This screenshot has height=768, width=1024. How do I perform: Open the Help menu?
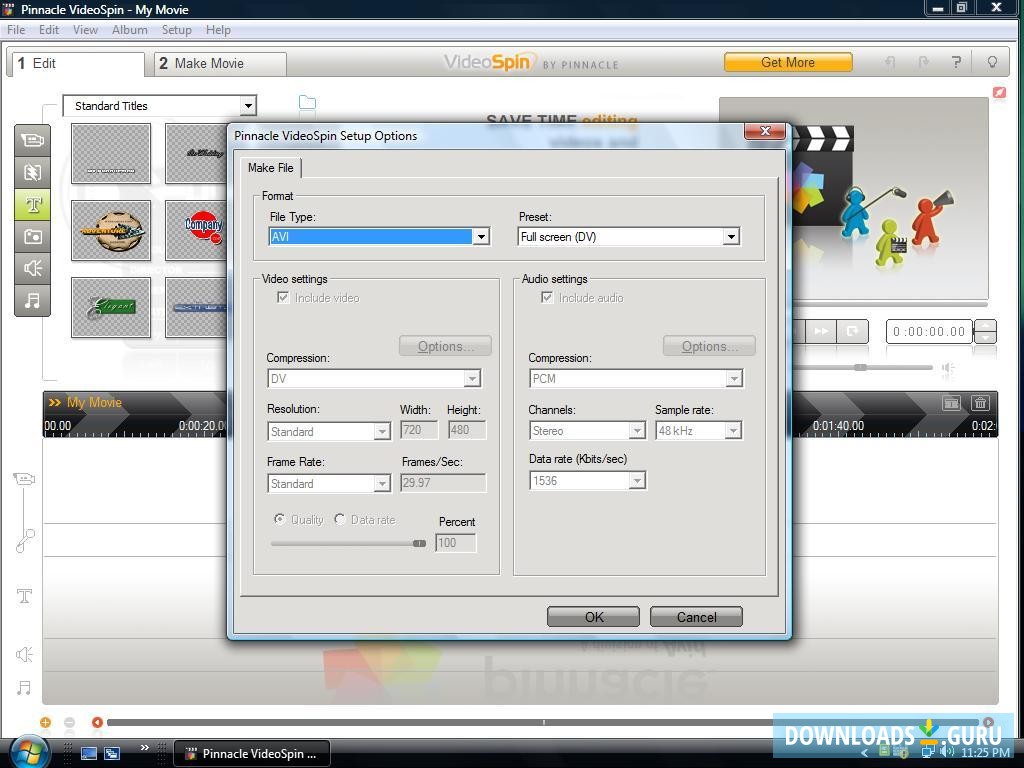pos(218,30)
